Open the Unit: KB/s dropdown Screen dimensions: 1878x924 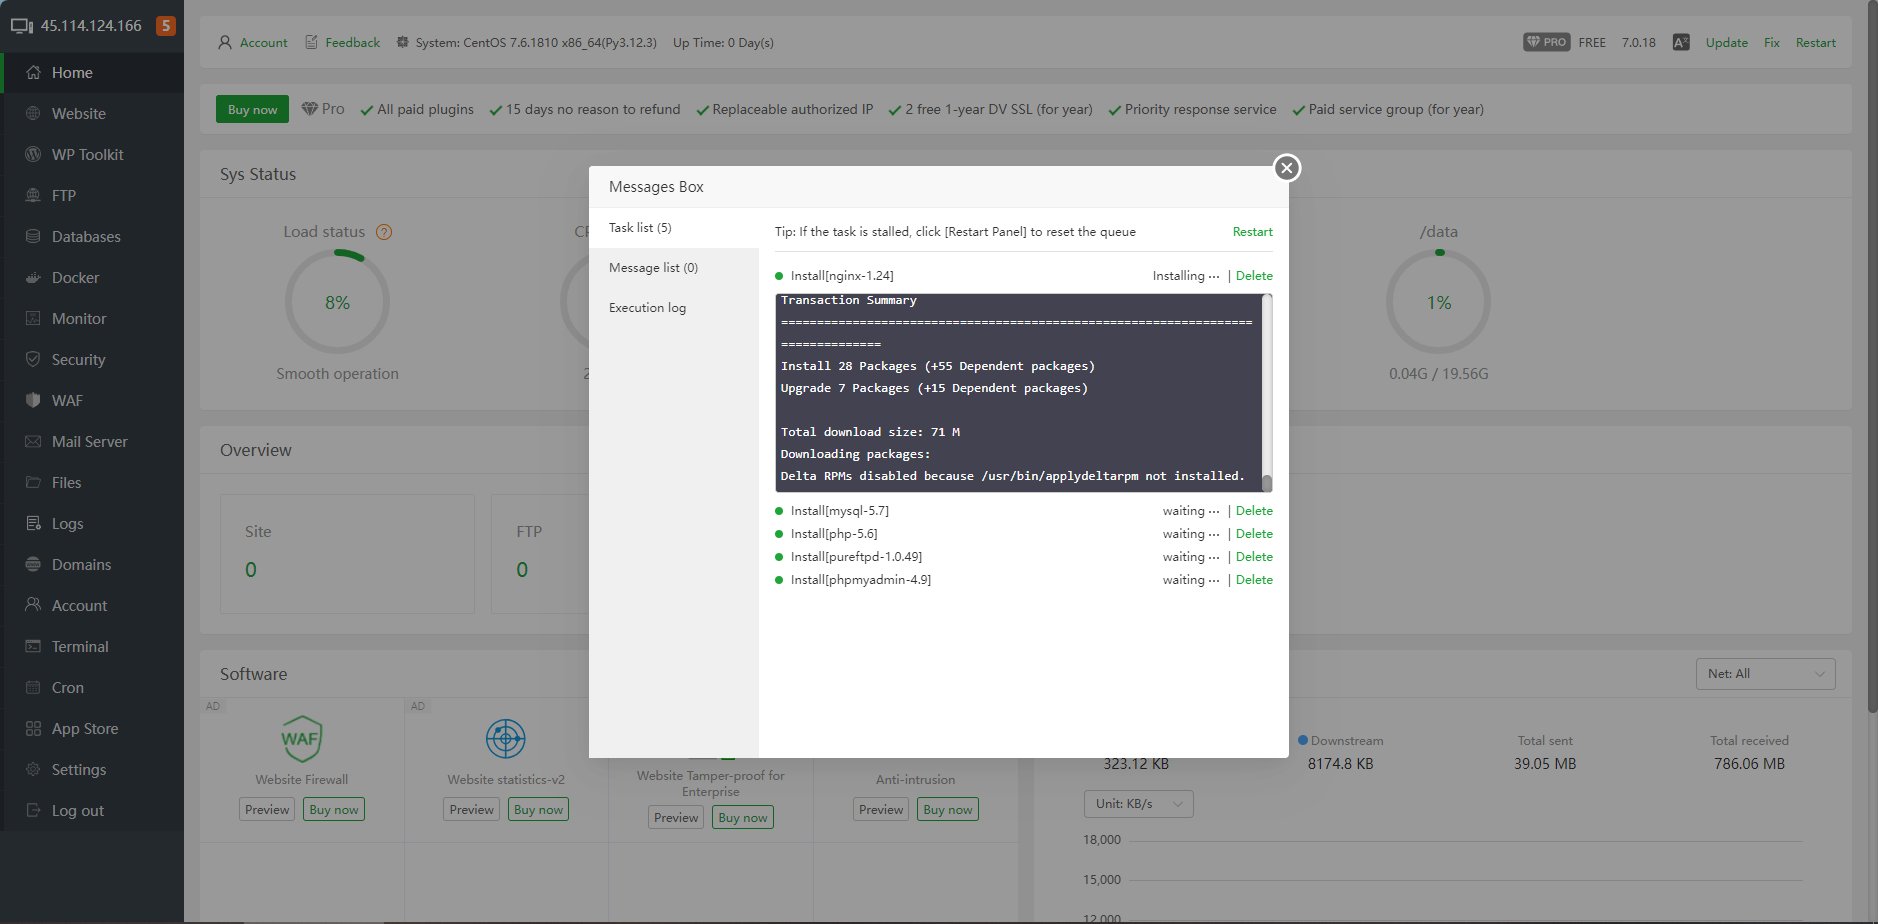[1138, 804]
